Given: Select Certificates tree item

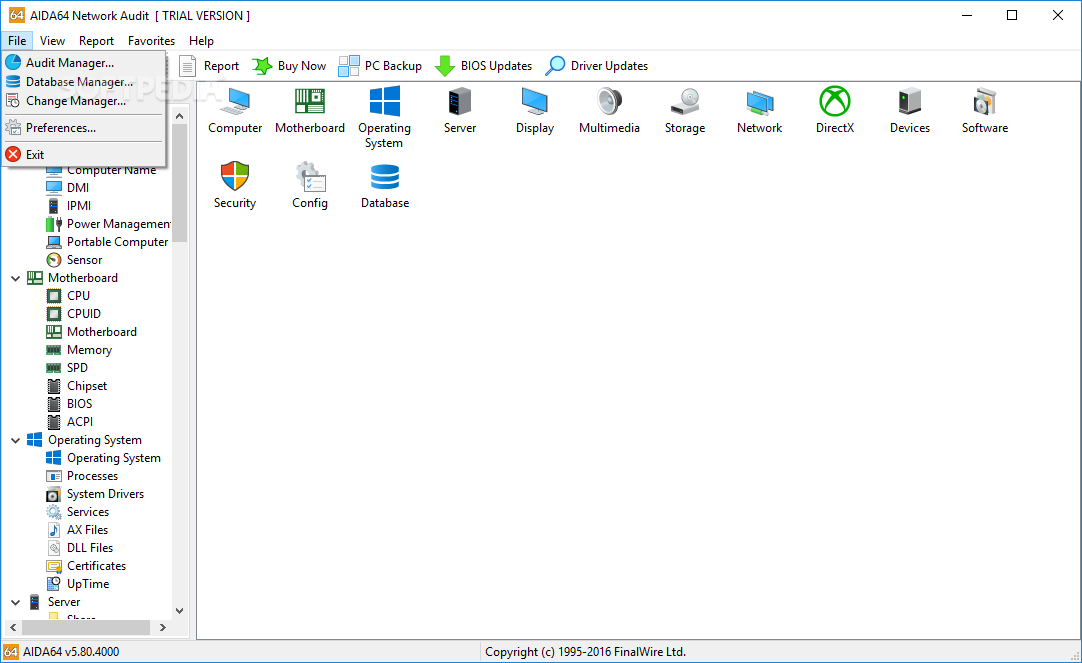Looking at the screenshot, I should pos(86,566).
